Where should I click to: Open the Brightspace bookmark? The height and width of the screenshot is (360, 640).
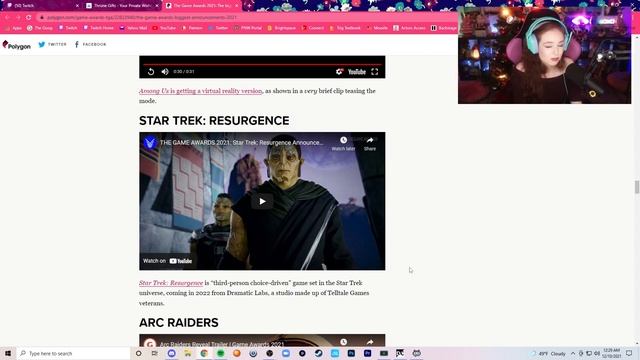[x=282, y=28]
